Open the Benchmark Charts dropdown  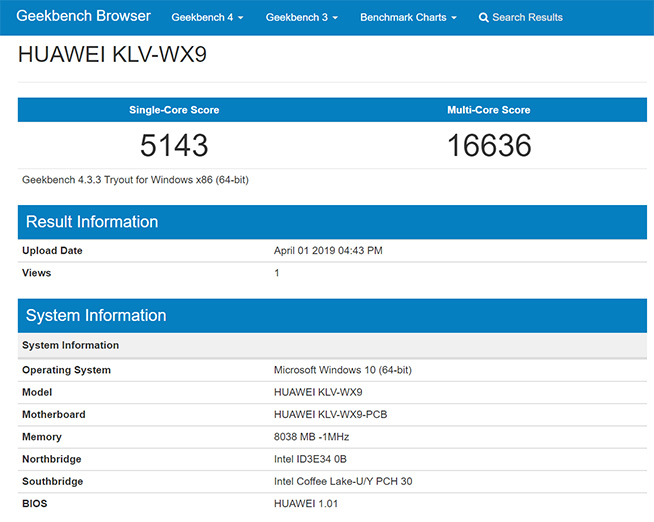coord(408,17)
